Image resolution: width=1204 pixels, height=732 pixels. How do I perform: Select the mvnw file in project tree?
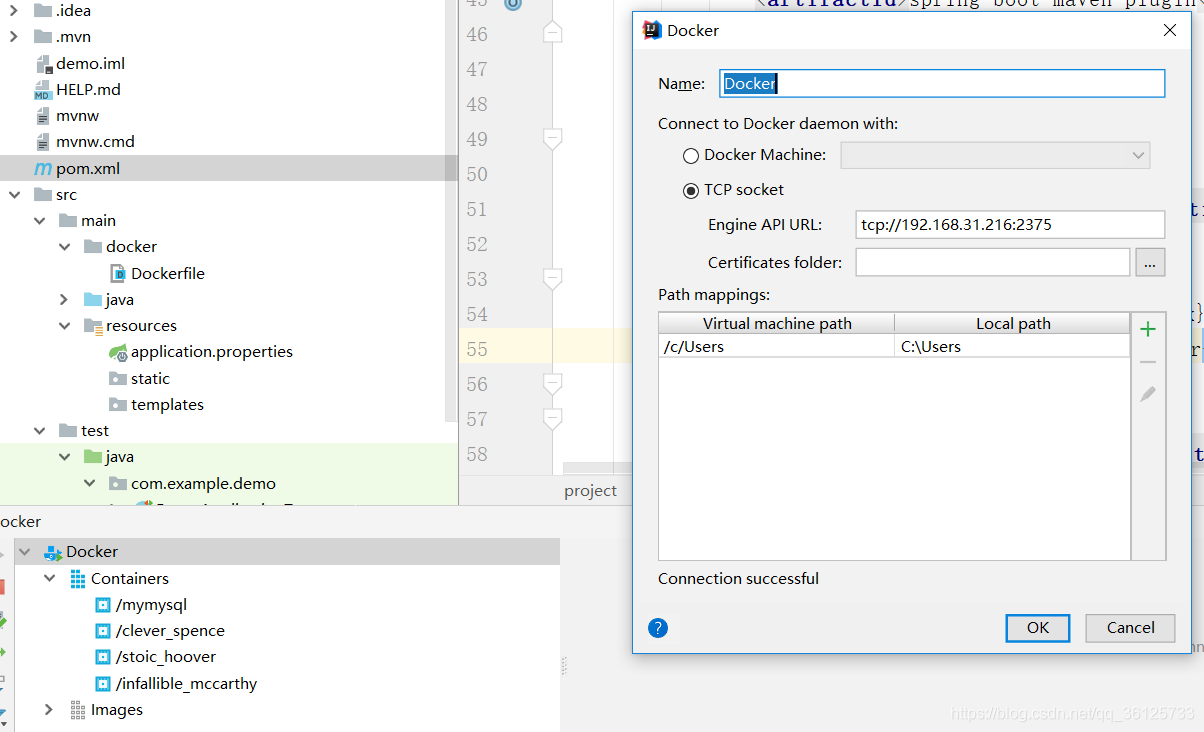pyautogui.click(x=77, y=115)
